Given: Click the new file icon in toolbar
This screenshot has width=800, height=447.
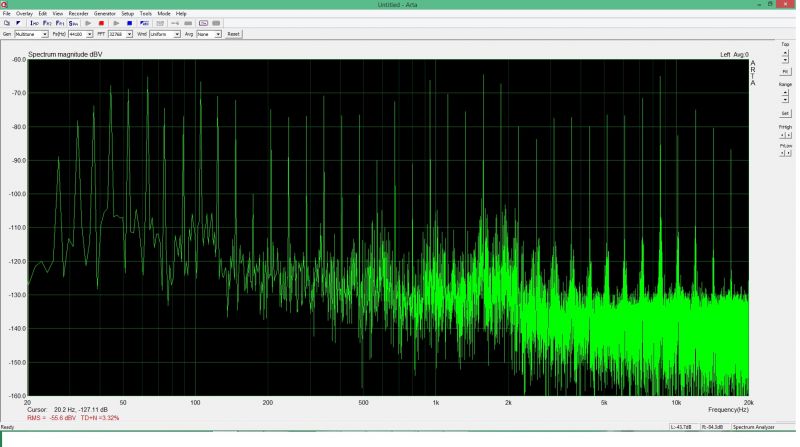Looking at the screenshot, I should click(6, 22).
